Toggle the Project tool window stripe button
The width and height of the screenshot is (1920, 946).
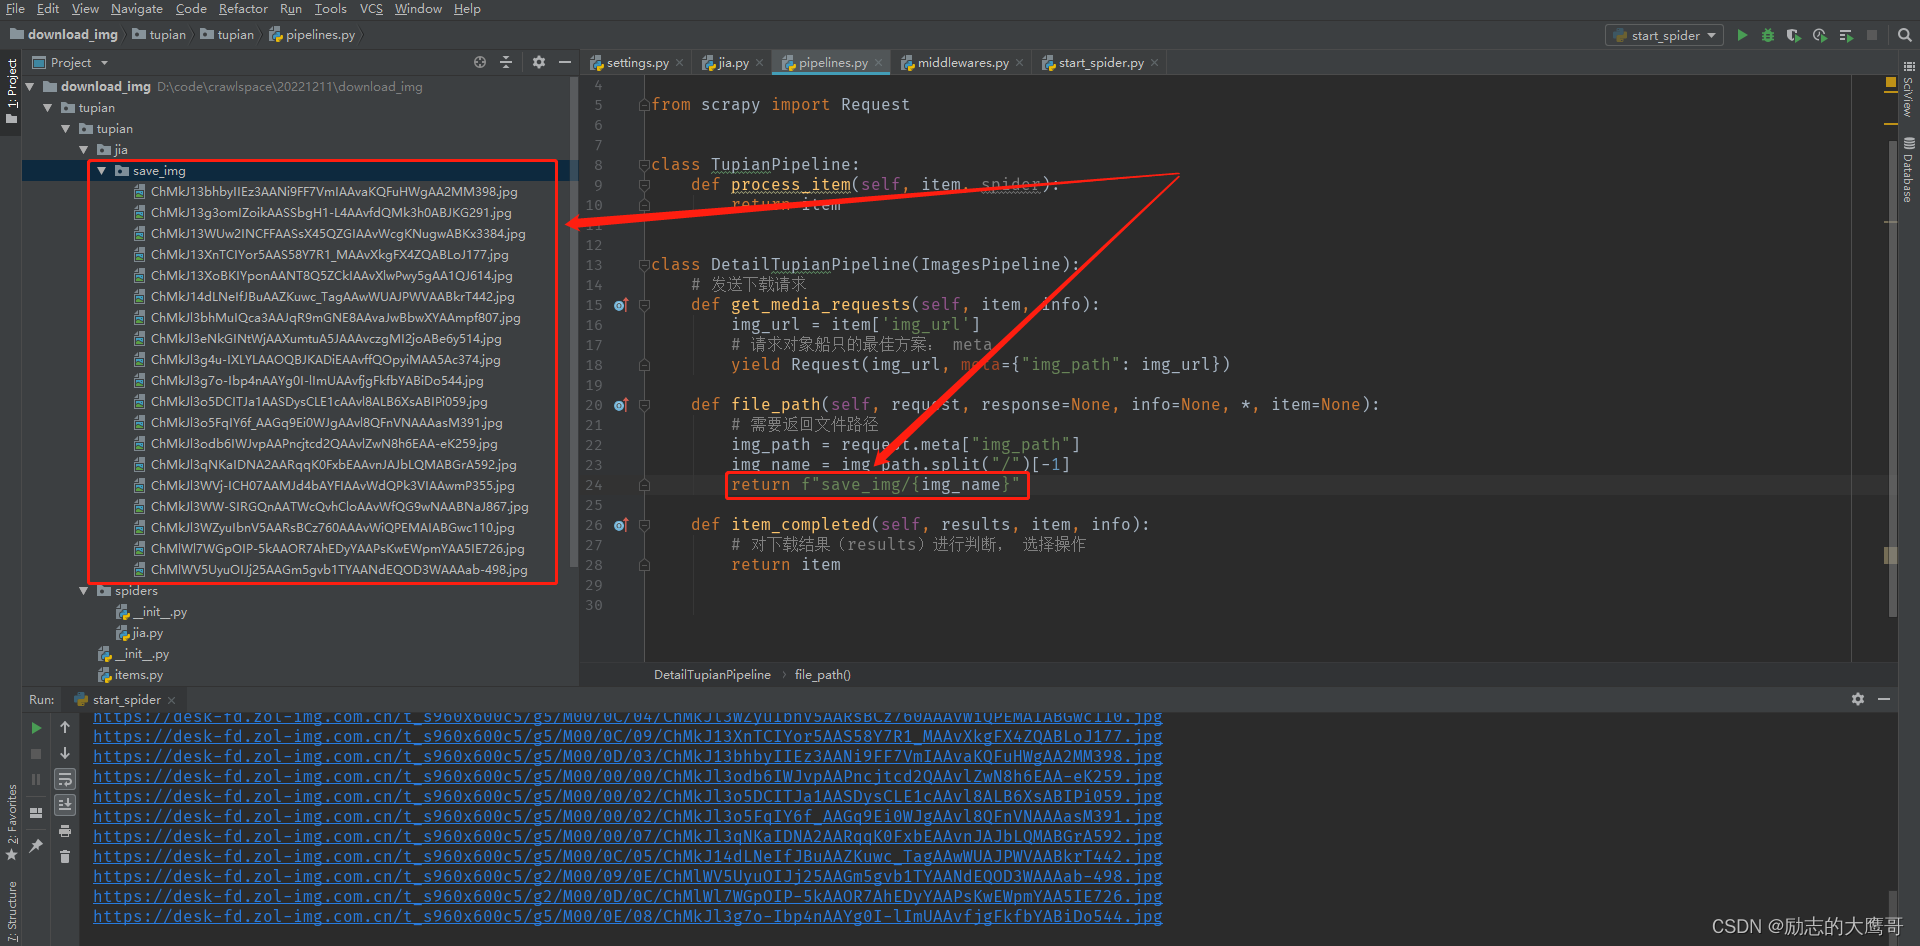click(11, 91)
